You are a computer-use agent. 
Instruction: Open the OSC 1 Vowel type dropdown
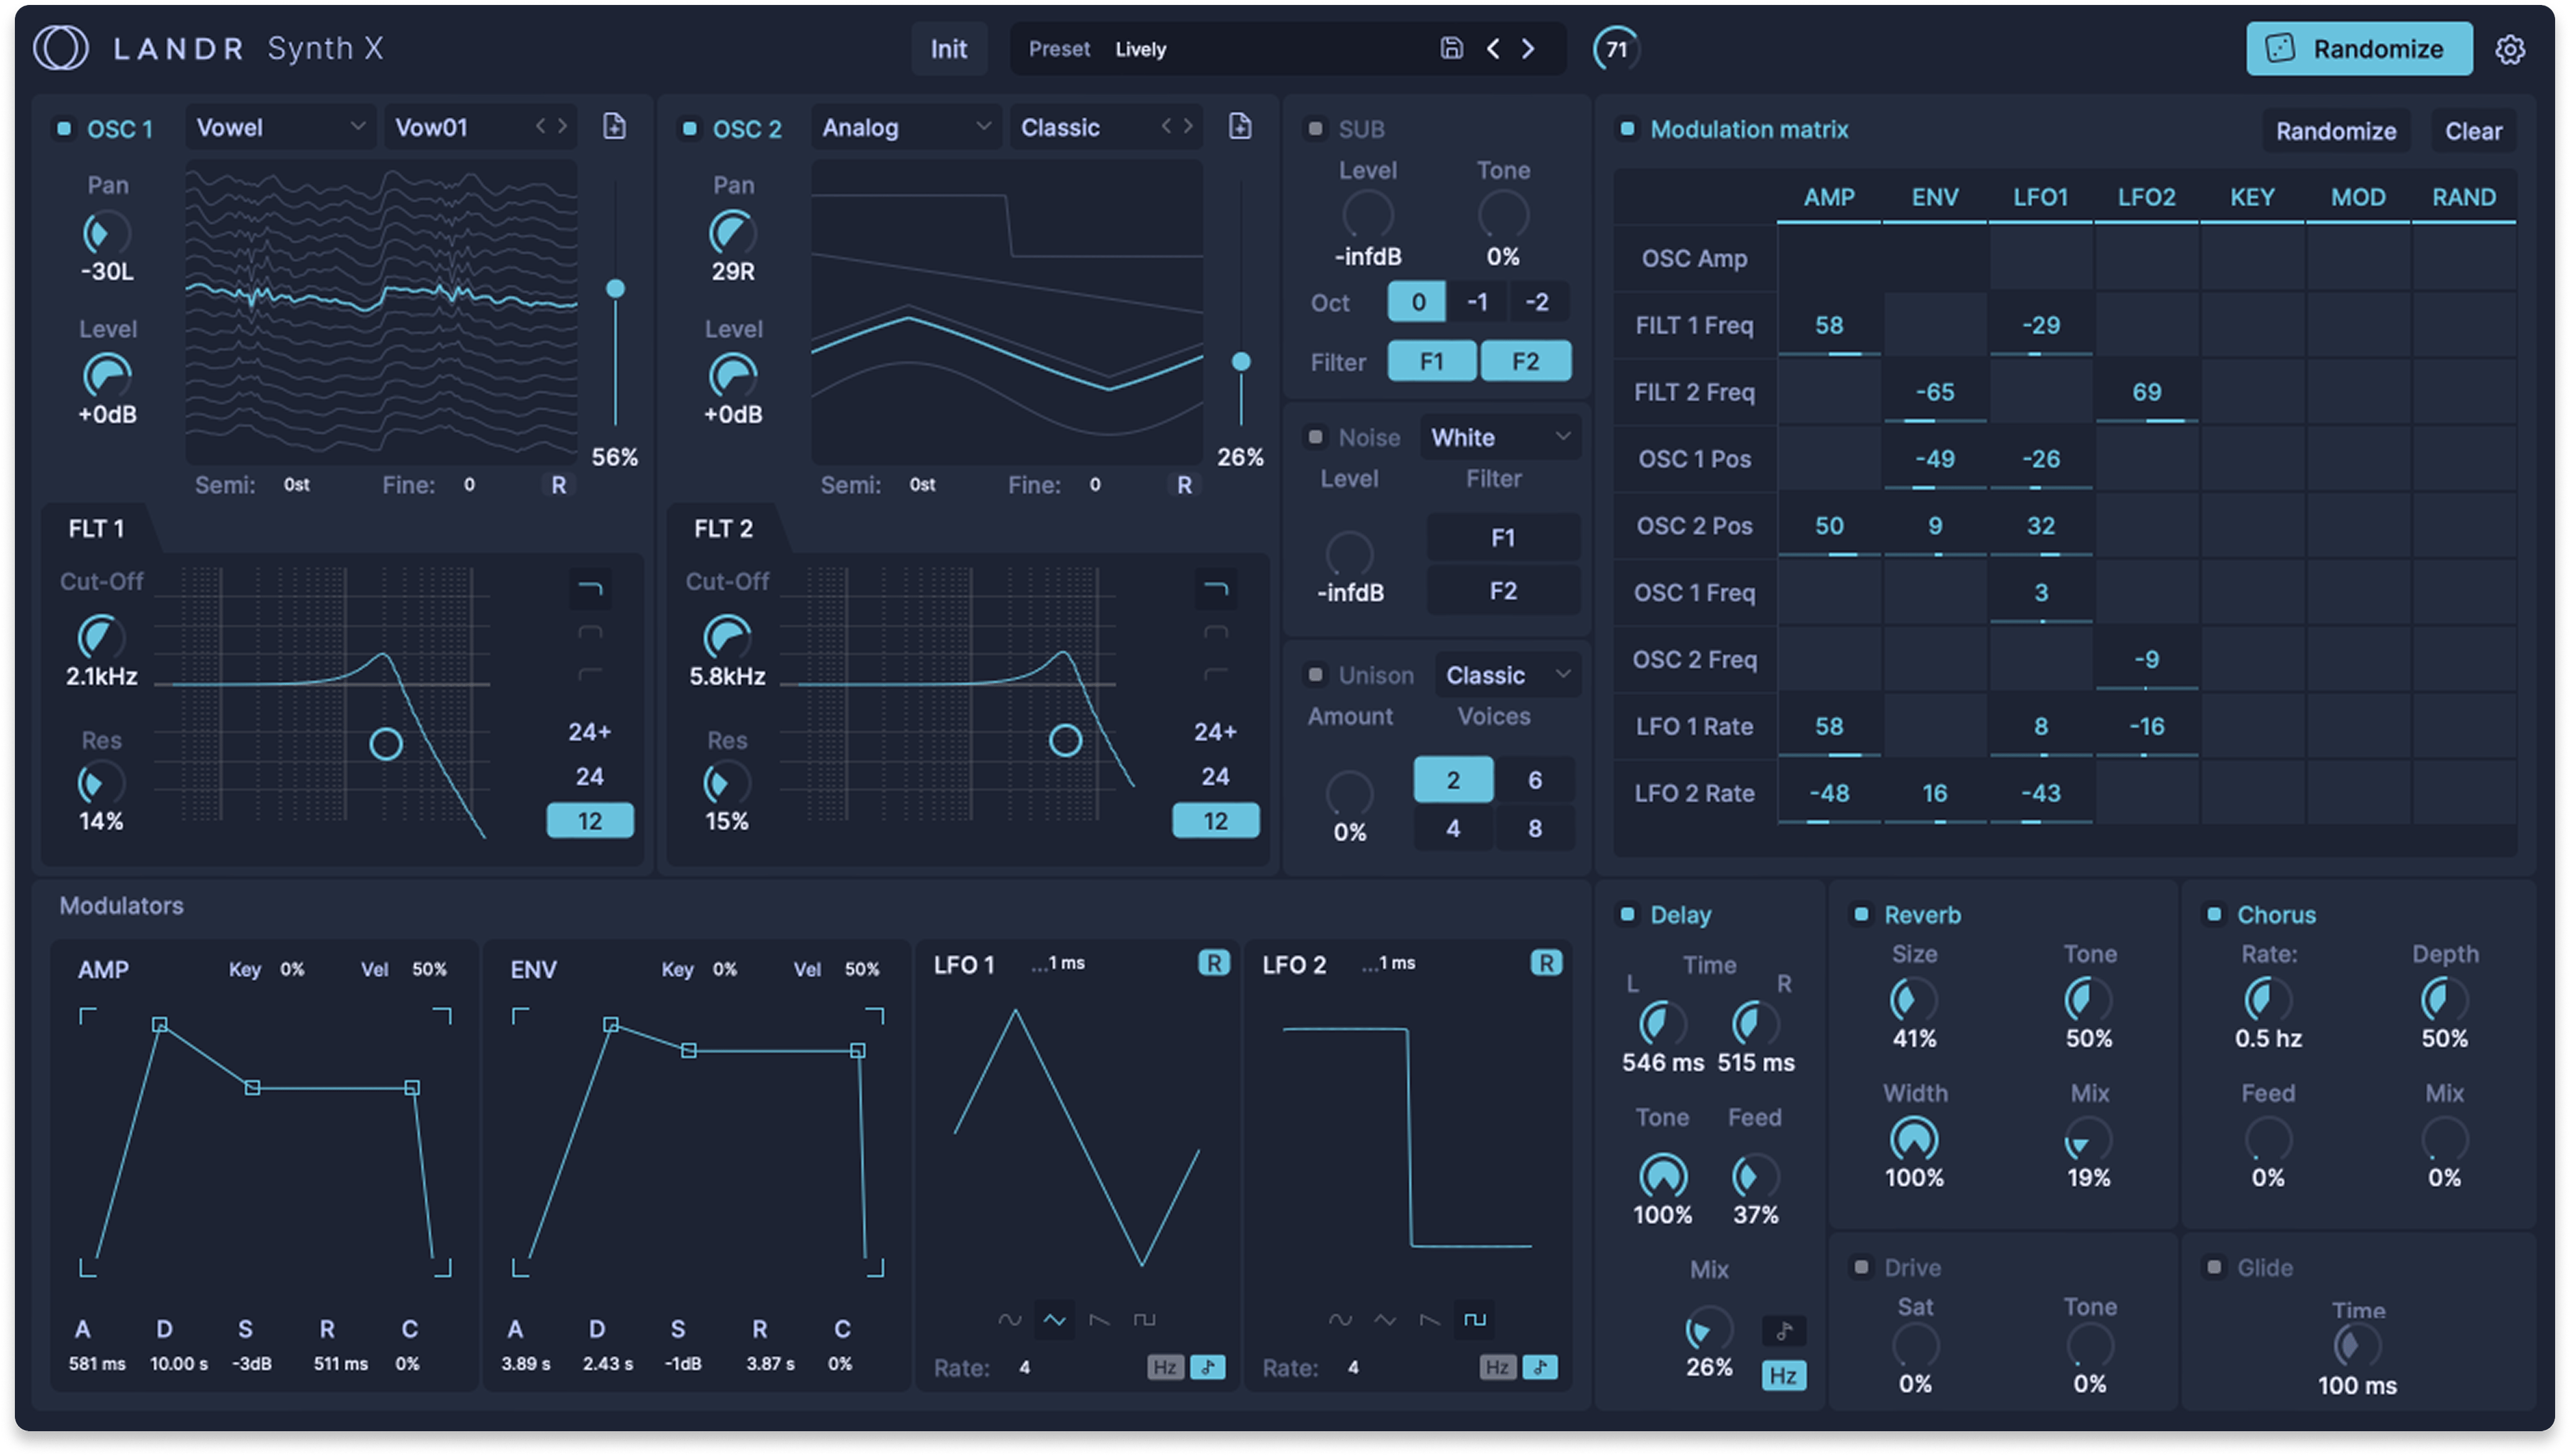[x=280, y=127]
